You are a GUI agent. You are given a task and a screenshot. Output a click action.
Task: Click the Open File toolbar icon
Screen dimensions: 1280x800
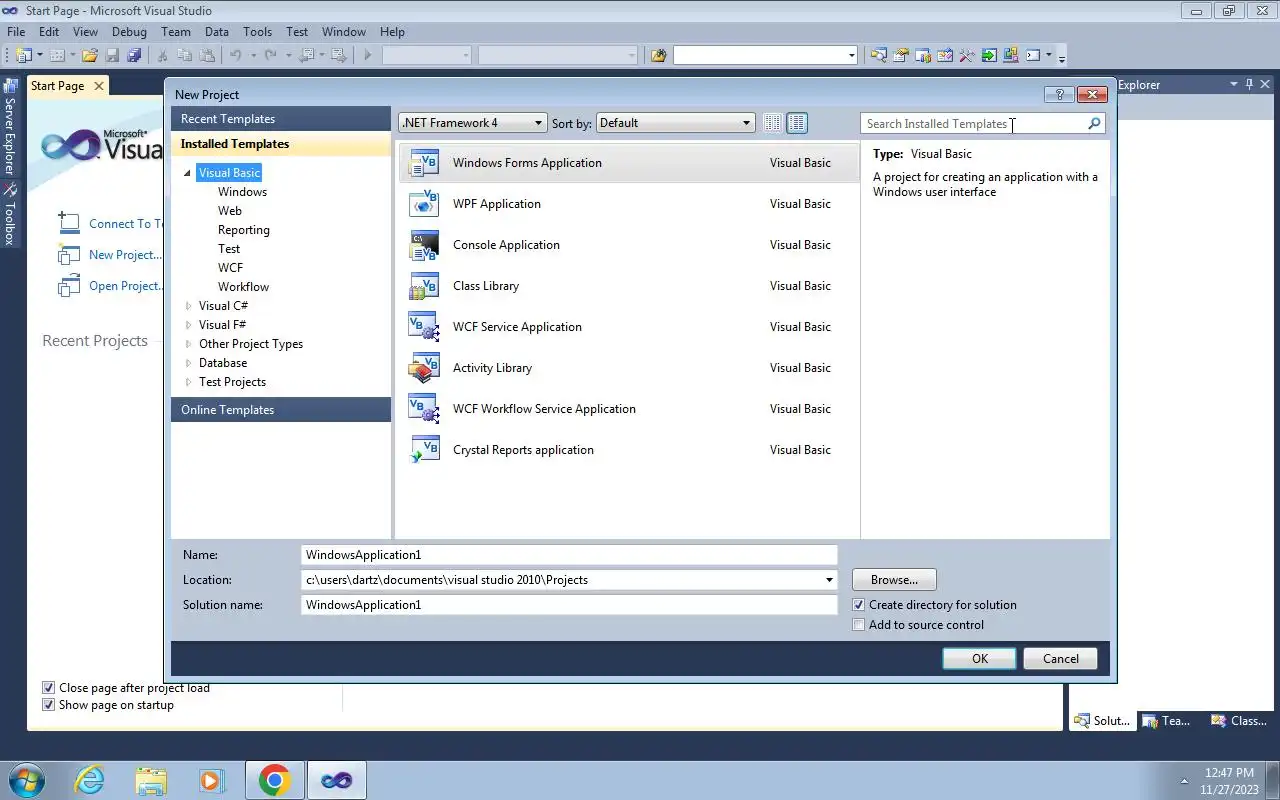tap(89, 56)
